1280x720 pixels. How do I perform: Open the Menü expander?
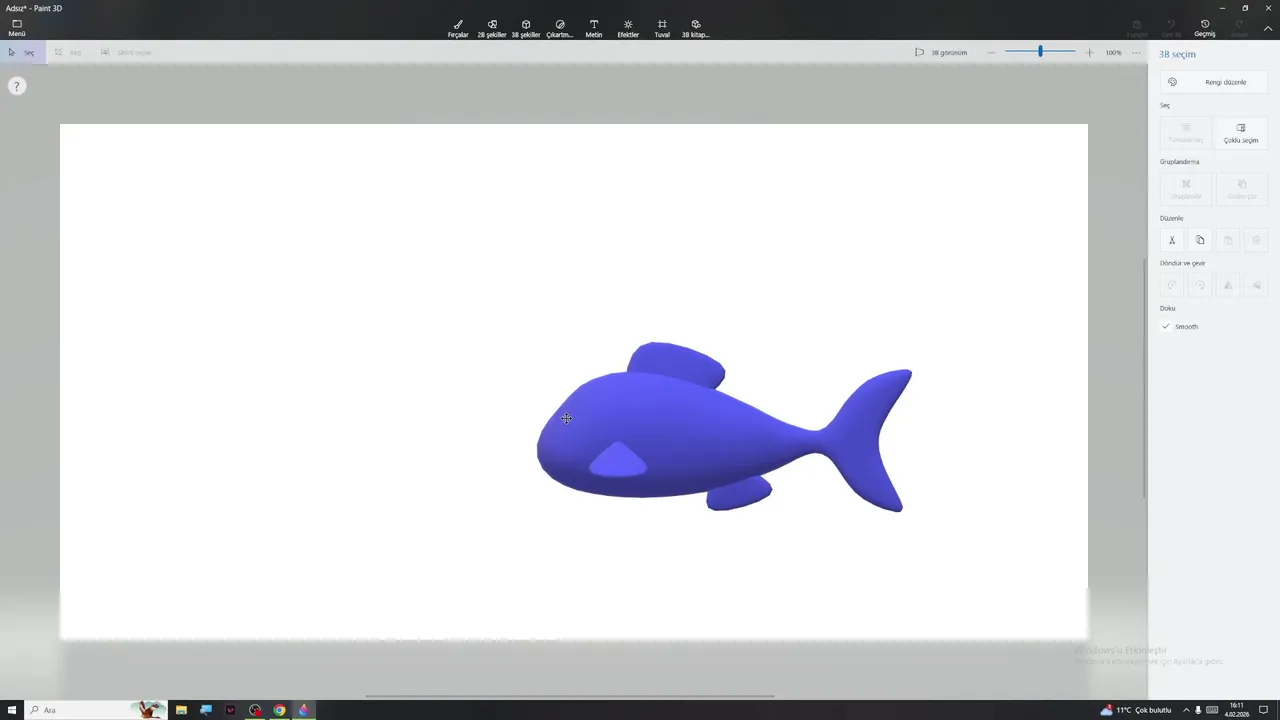17,28
